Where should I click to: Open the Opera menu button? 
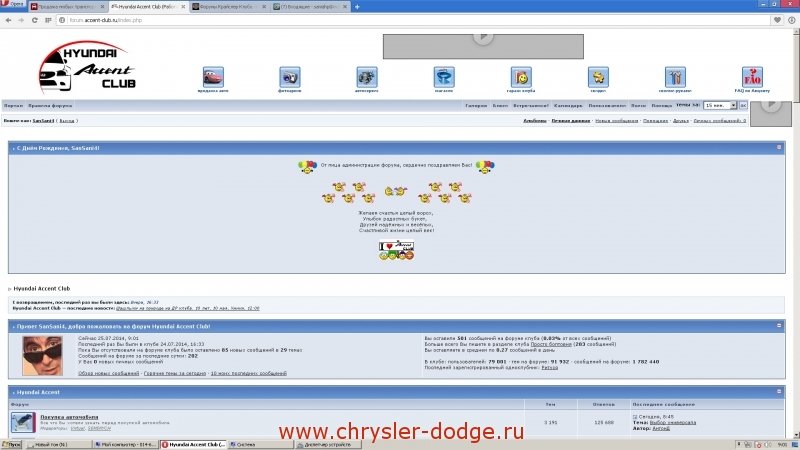coord(13,4)
